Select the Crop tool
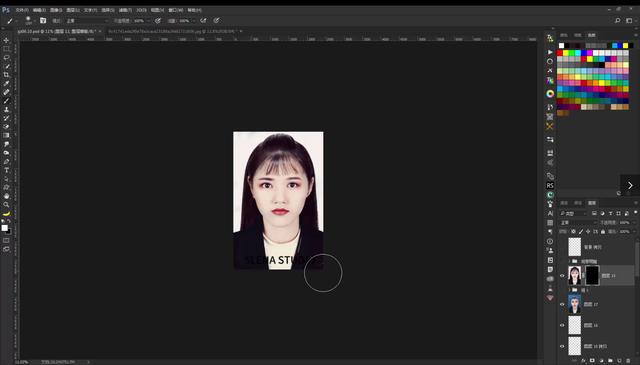640x365 pixels. pos(6,75)
